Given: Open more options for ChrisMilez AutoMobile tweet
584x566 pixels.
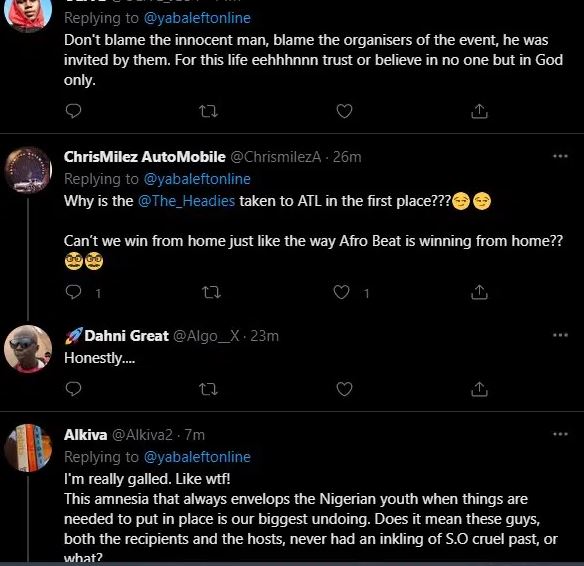Looking at the screenshot, I should pyautogui.click(x=560, y=156).
